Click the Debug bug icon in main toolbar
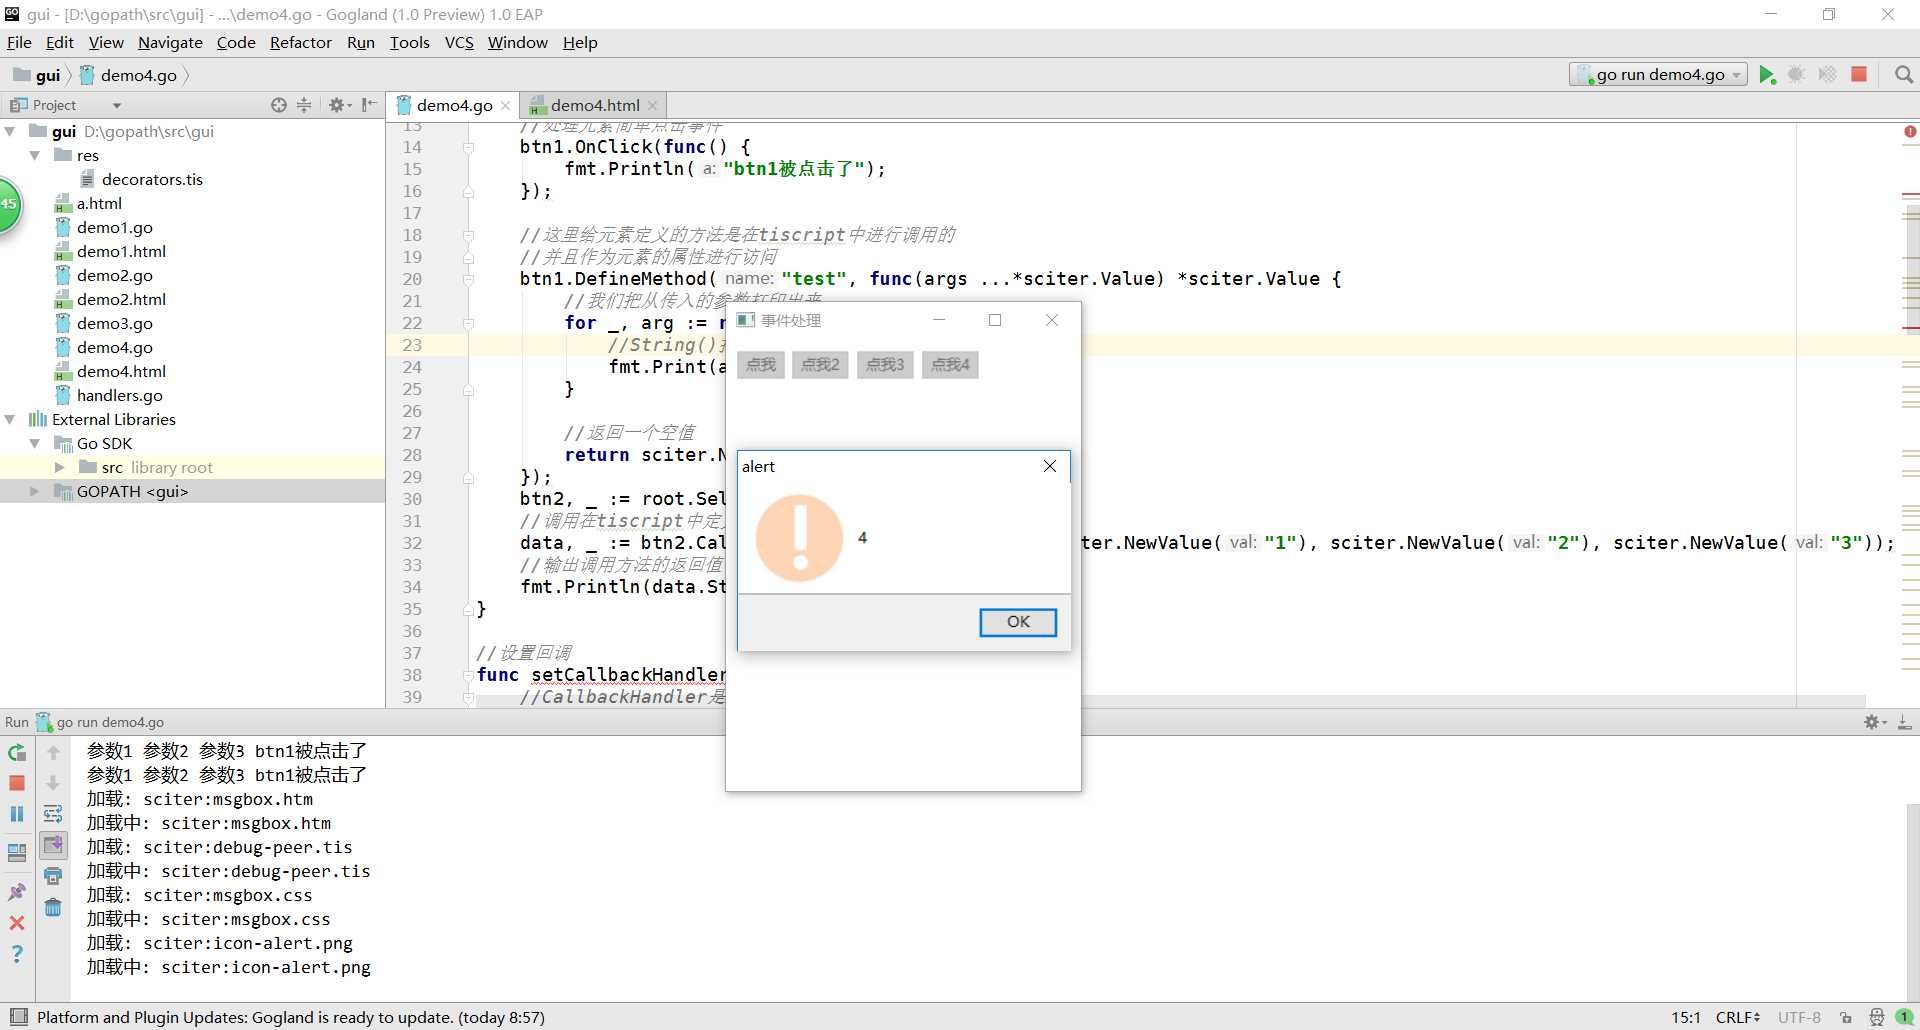 point(1797,75)
